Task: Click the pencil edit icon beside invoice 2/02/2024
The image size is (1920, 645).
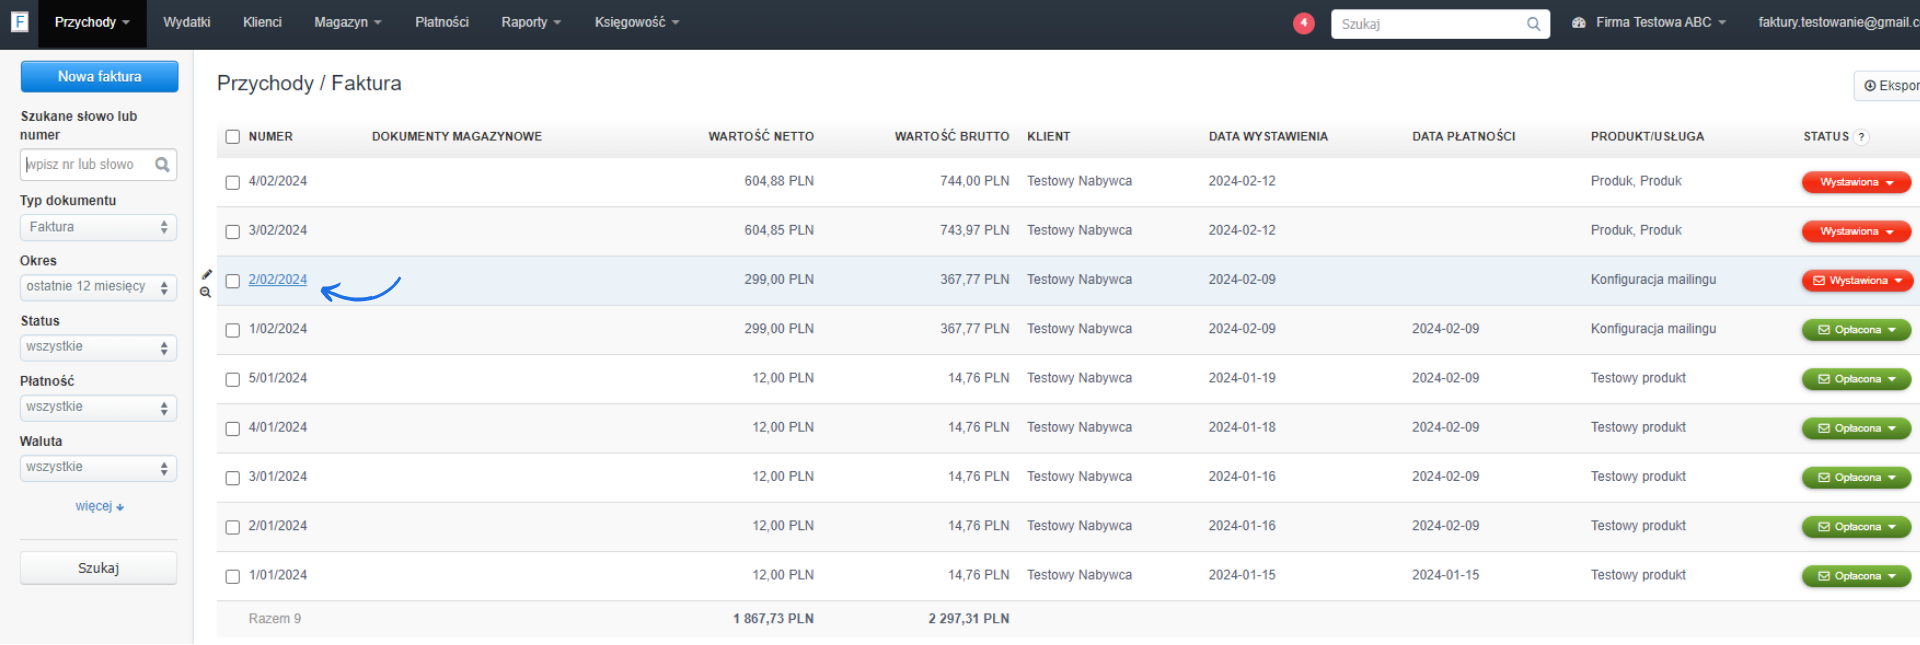Action: point(207,274)
